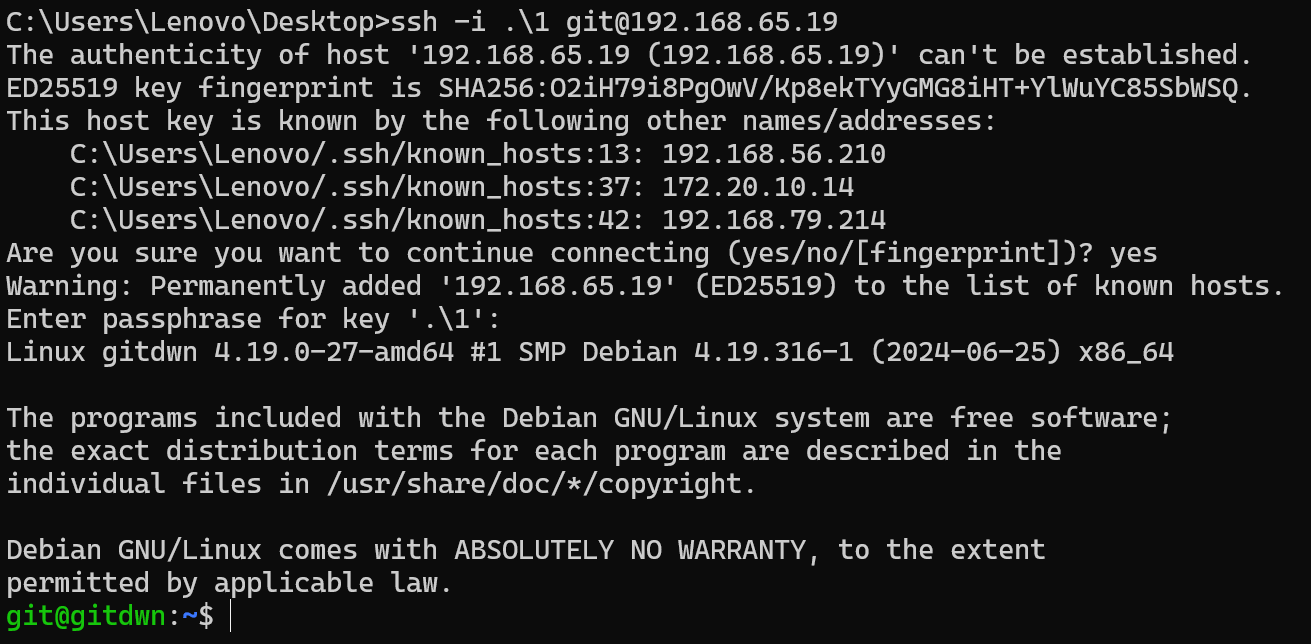Click the "Linux gitdwn" kernel version line
The height and width of the screenshot is (644, 1311).
590,352
